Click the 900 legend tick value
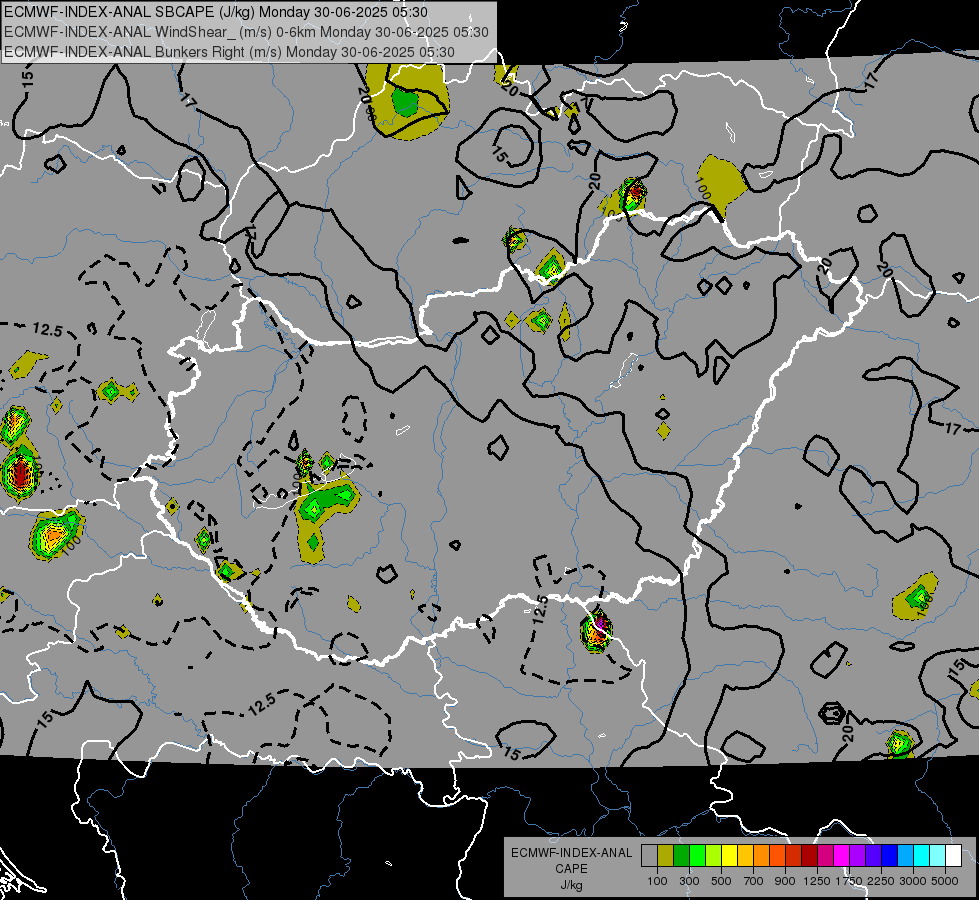The height and width of the screenshot is (900, 979). pos(785,881)
